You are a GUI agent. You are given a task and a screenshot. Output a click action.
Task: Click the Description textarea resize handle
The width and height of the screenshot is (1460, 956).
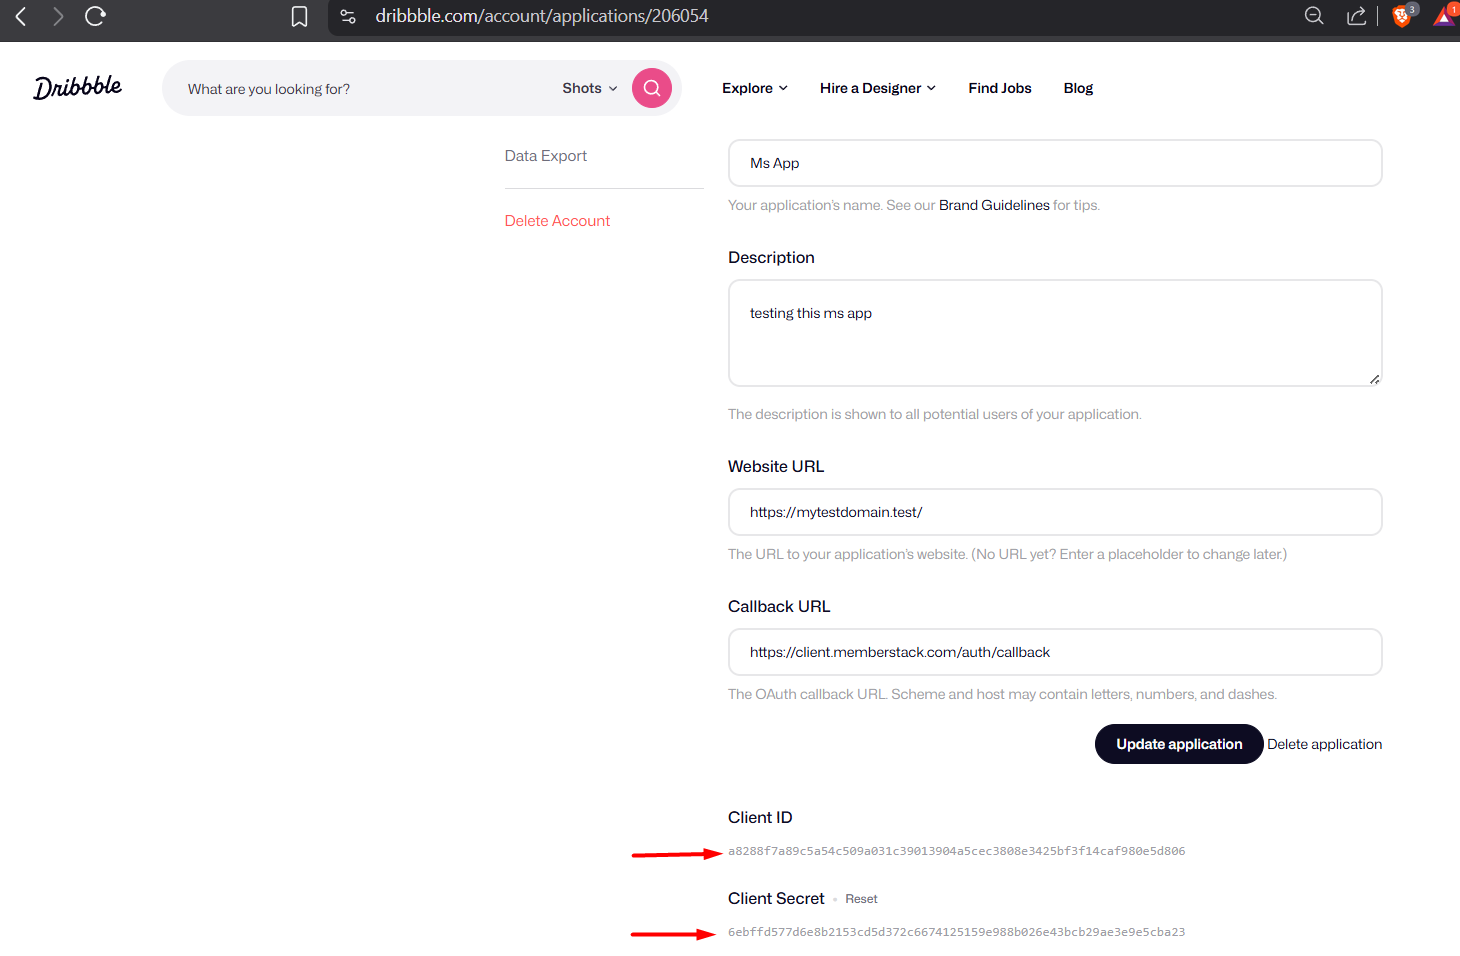(x=1375, y=379)
